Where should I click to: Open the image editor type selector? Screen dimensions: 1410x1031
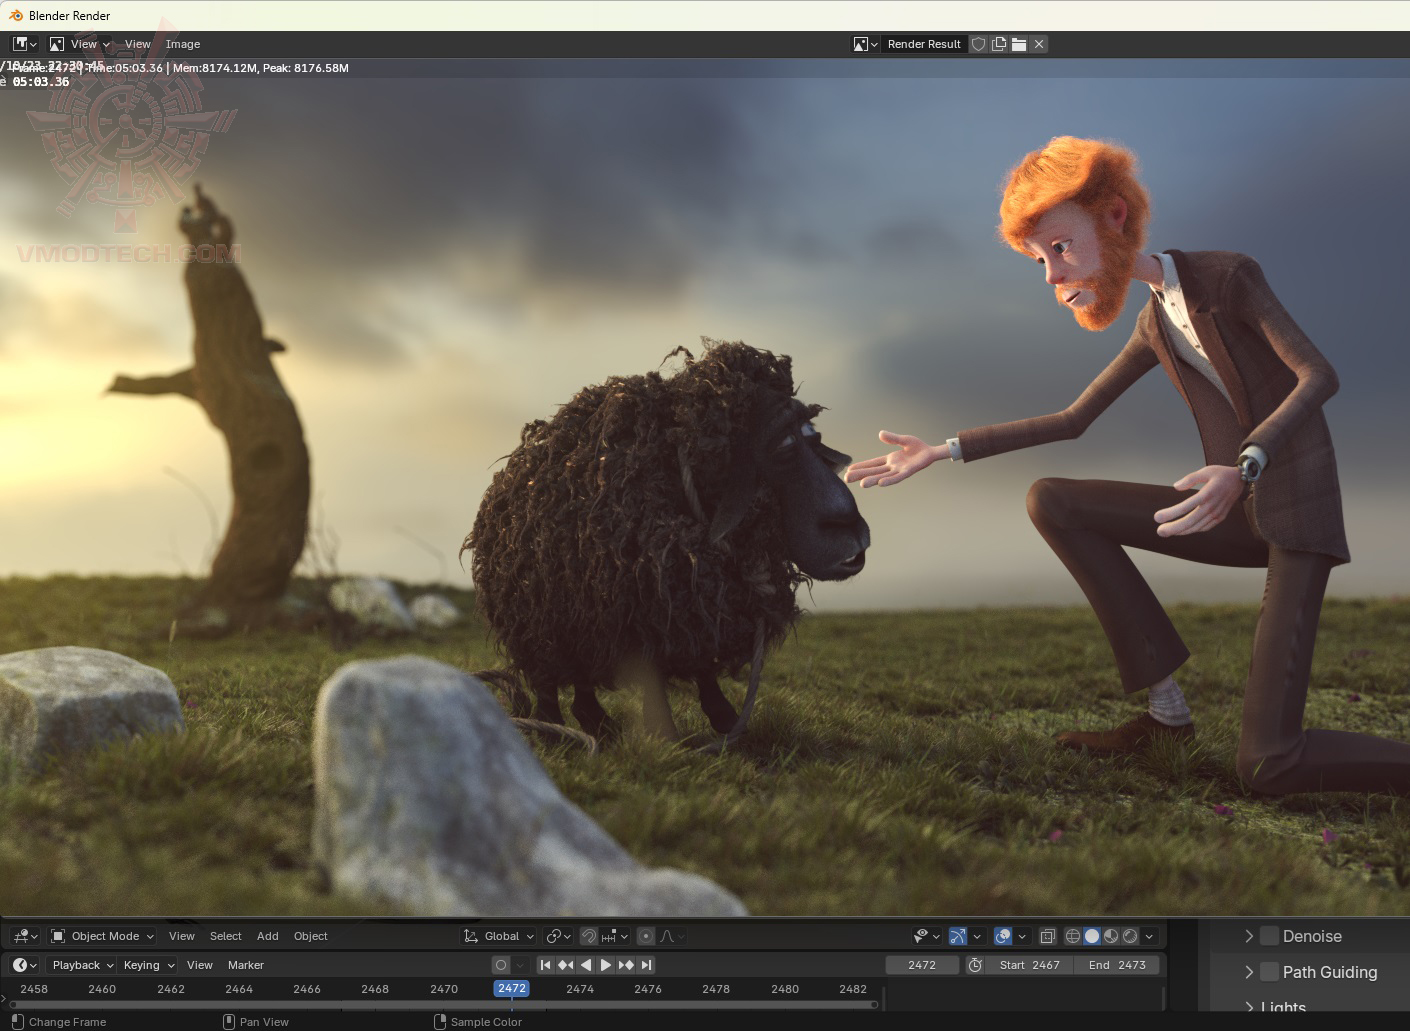[25, 44]
